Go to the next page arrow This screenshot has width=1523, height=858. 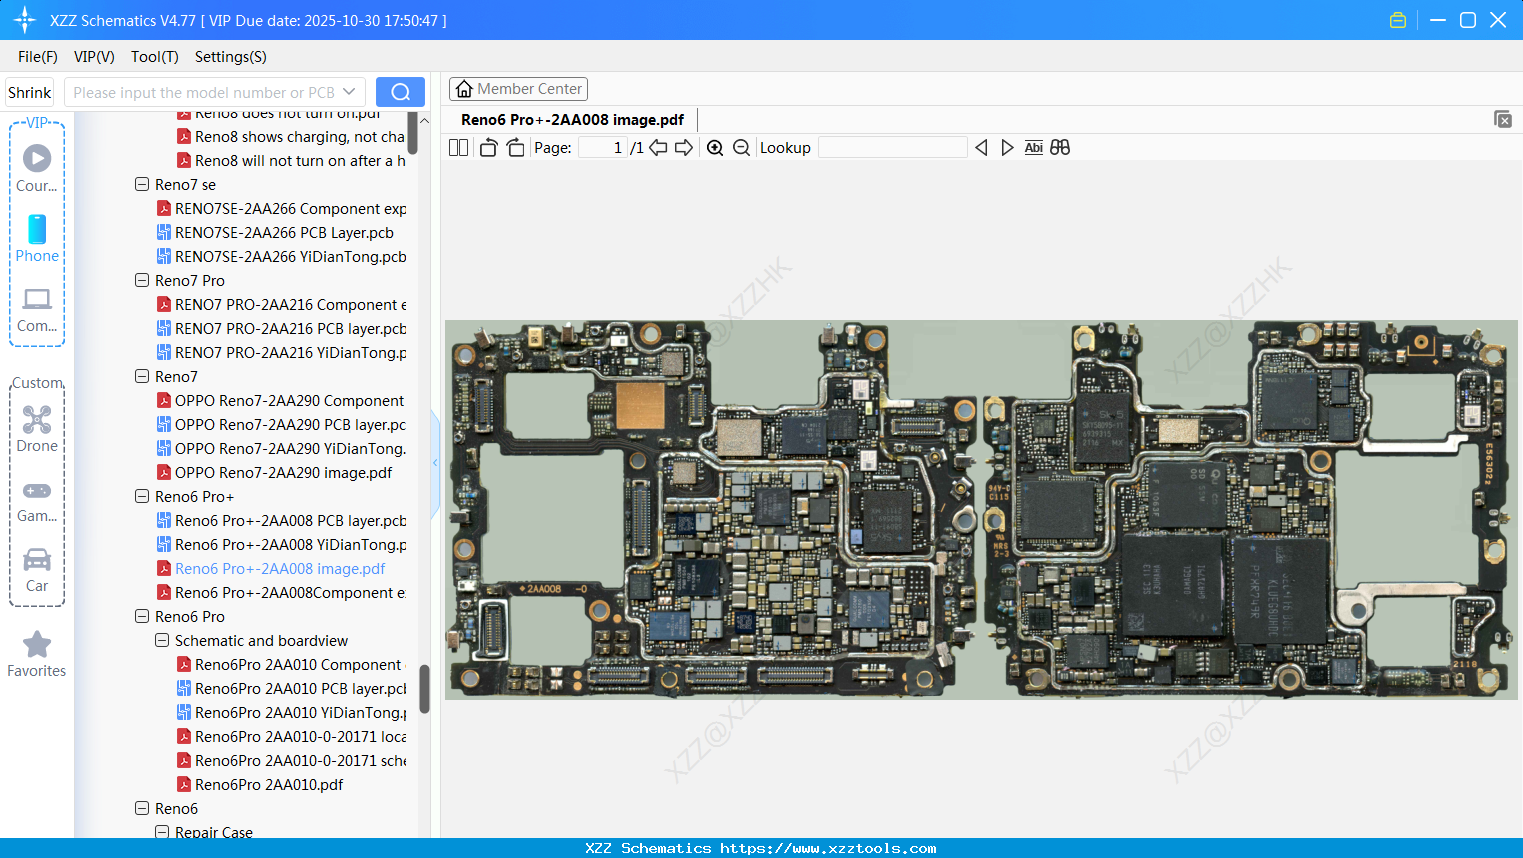pos(684,148)
